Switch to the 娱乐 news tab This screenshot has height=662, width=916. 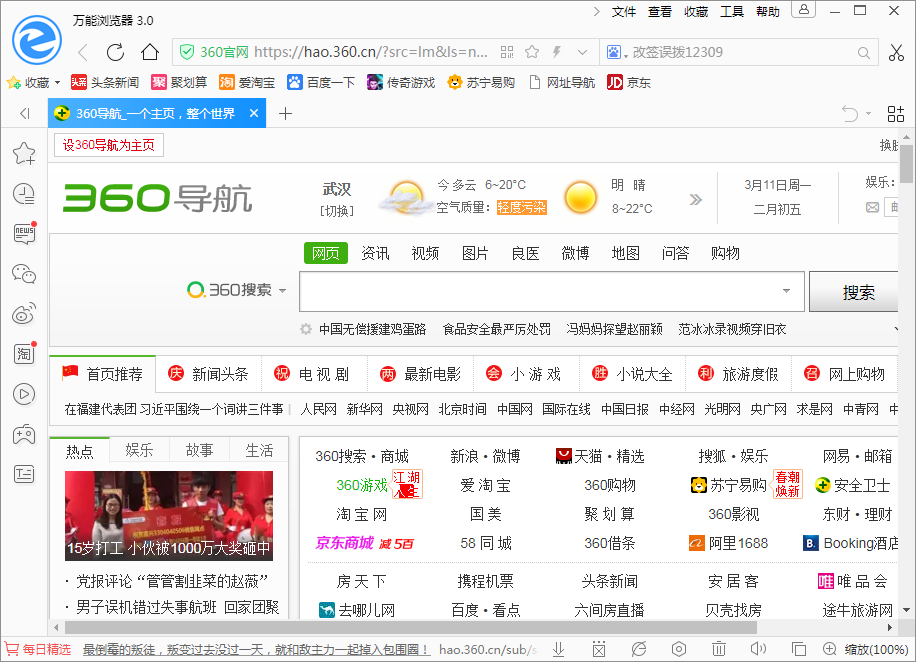coord(139,450)
